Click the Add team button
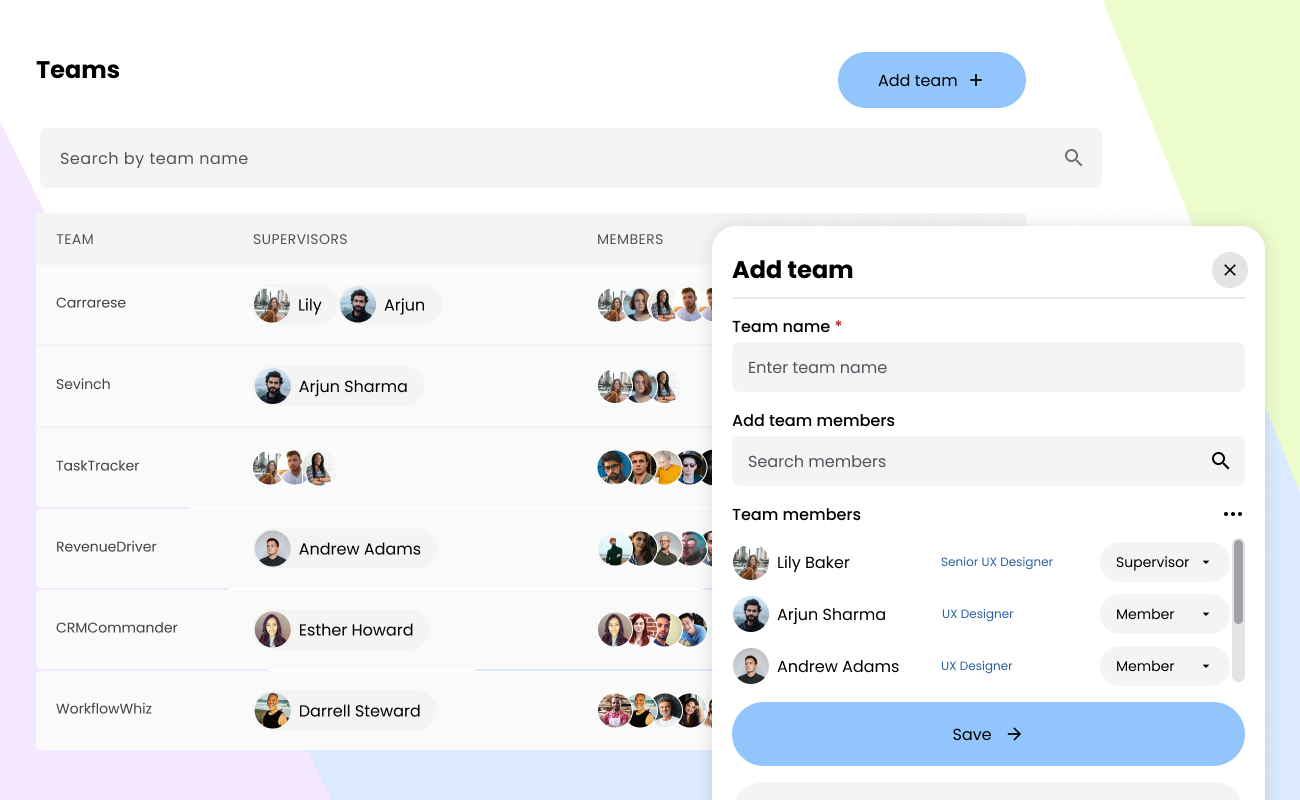 click(x=931, y=80)
